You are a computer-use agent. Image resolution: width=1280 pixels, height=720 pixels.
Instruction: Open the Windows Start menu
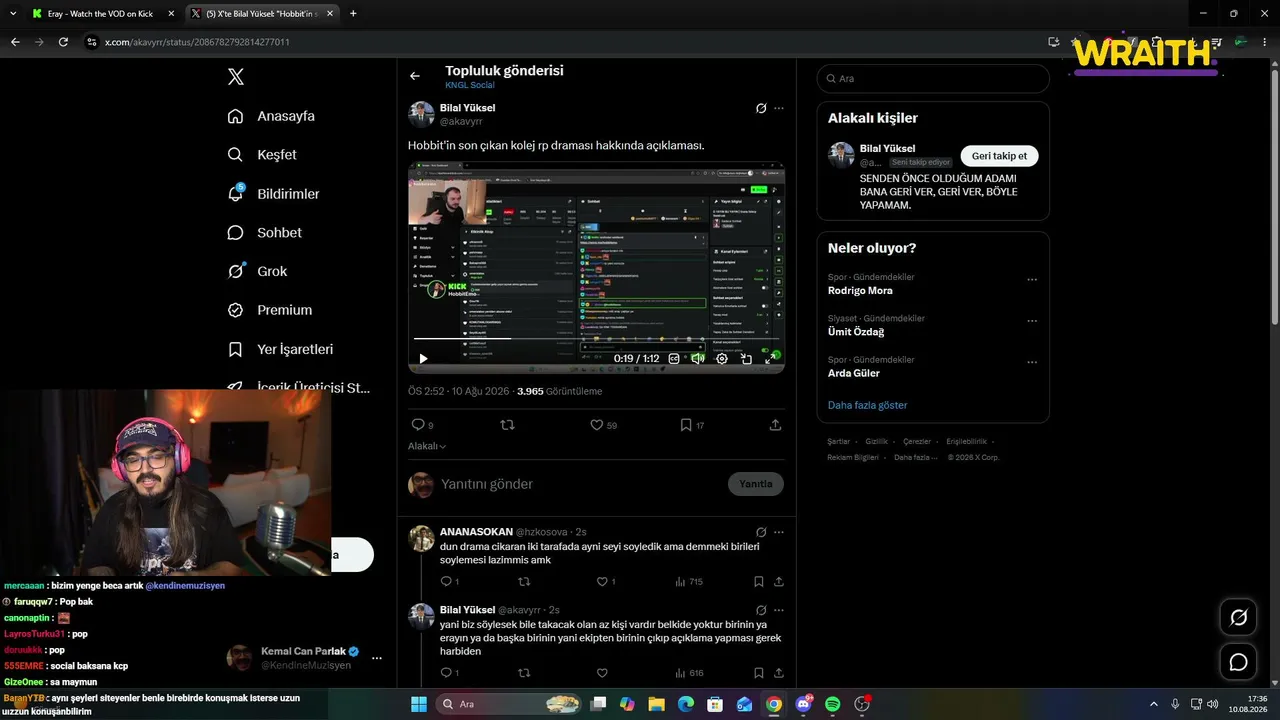419,704
